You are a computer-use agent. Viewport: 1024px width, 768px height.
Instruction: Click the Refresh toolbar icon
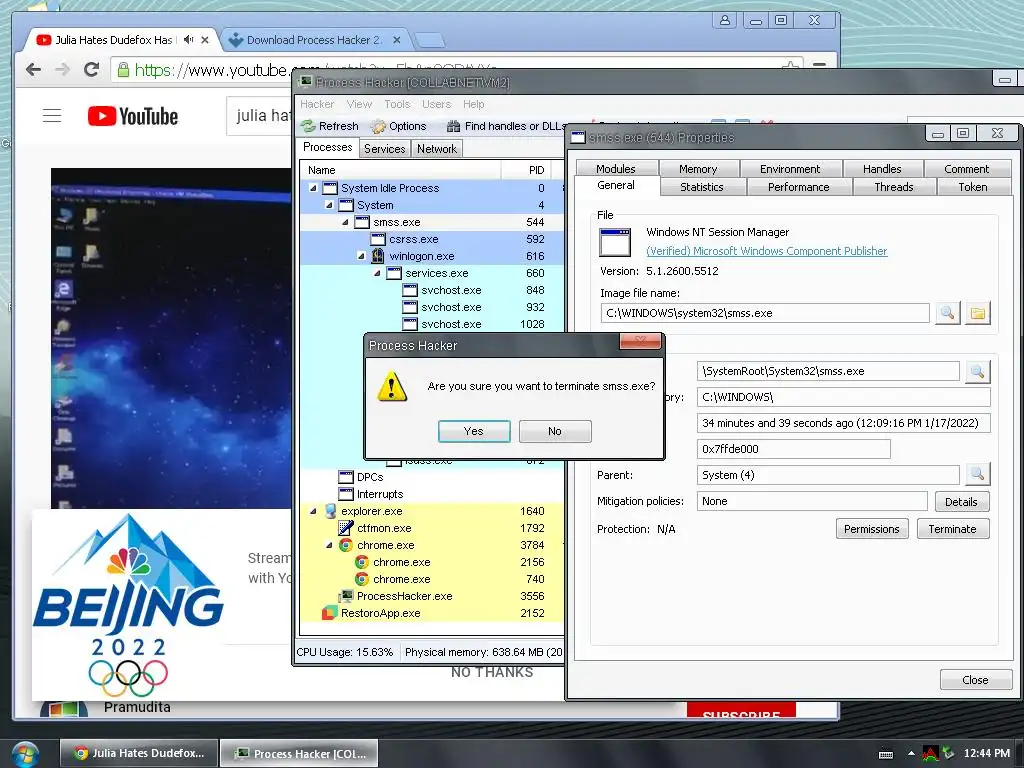coord(308,126)
